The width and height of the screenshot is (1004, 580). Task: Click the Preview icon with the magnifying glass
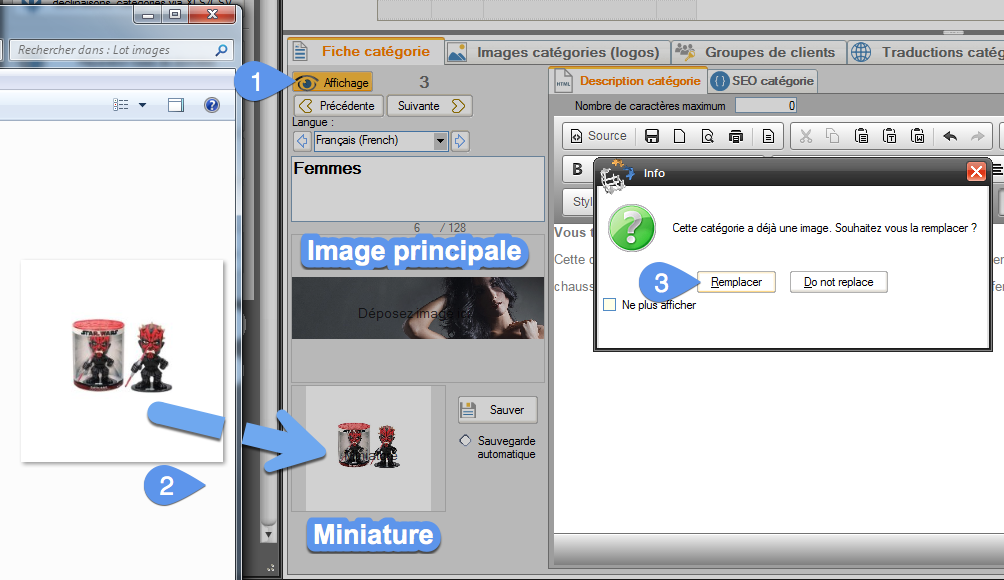[708, 136]
